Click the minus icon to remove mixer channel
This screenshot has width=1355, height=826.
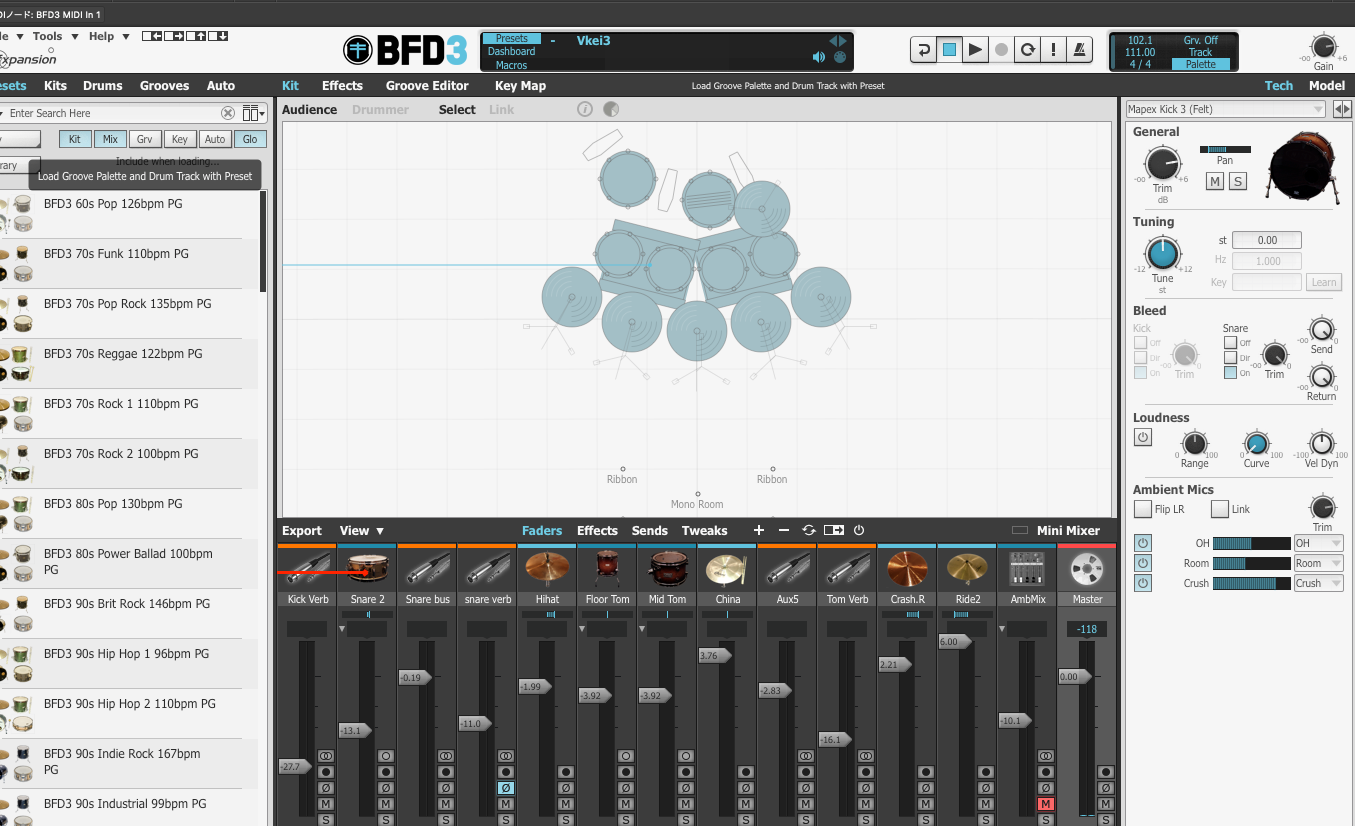tap(783, 530)
